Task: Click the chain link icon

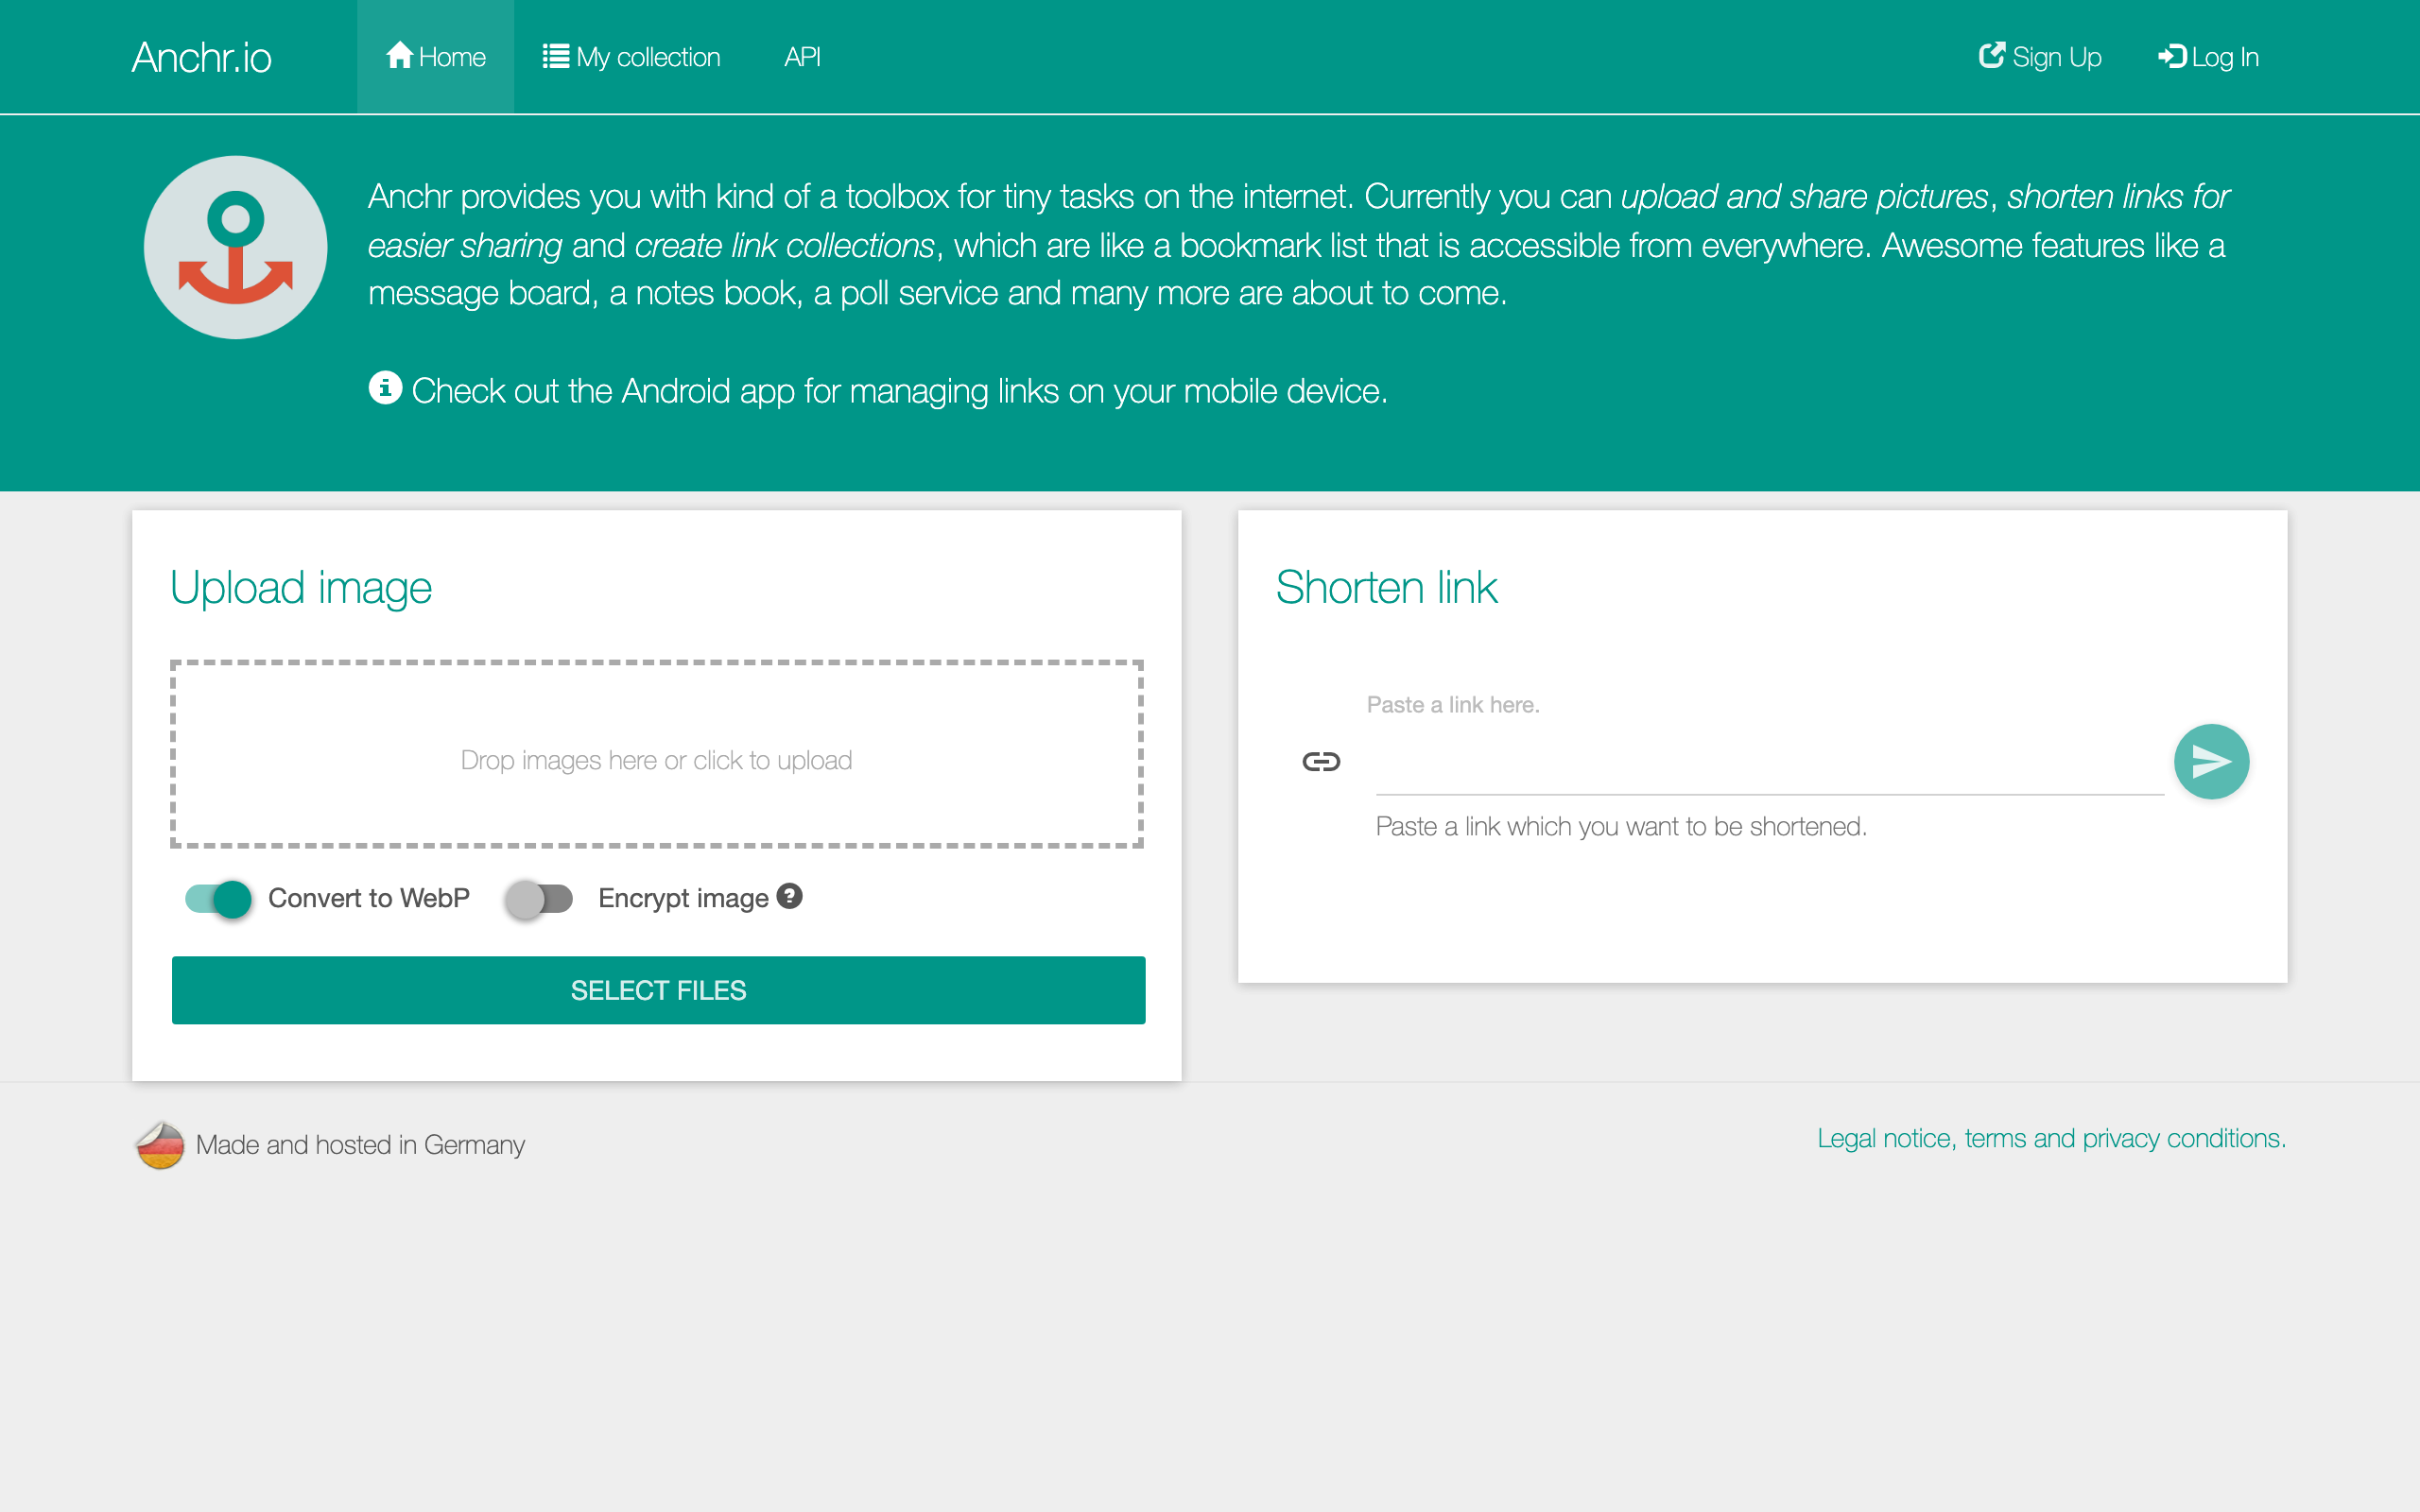Action: tap(1320, 762)
